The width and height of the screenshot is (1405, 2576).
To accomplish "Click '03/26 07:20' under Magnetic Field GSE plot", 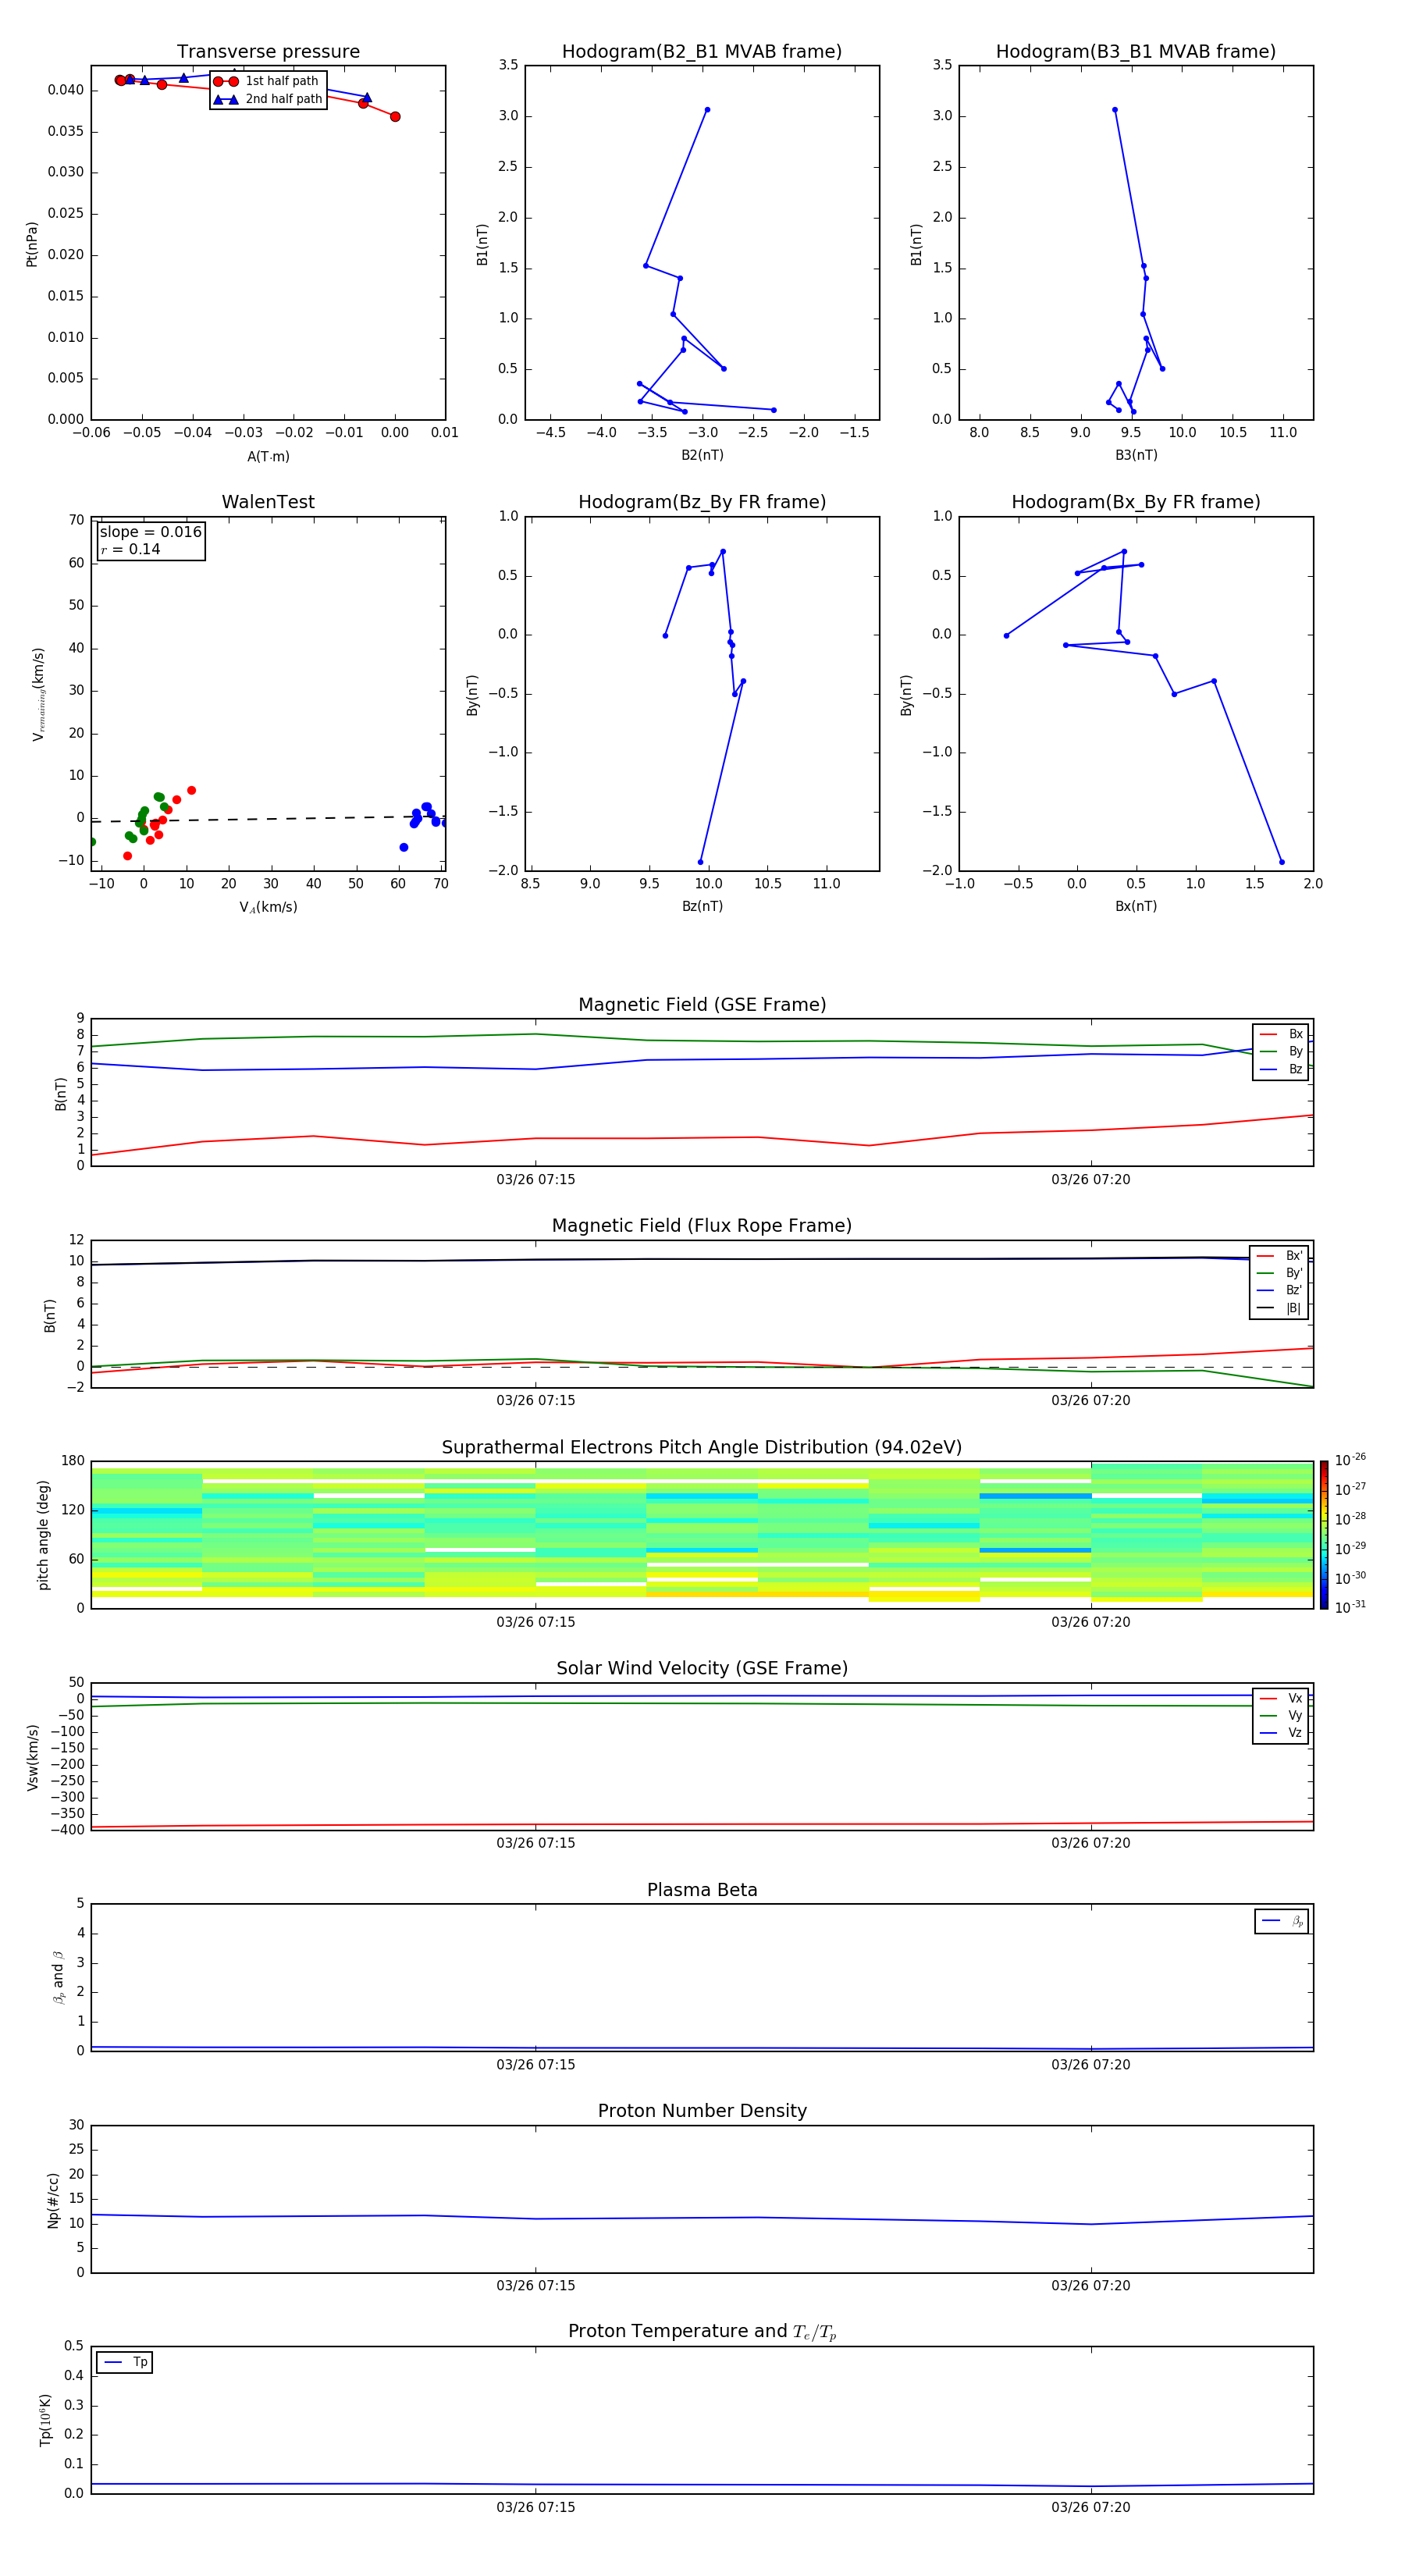I will tap(1091, 1180).
